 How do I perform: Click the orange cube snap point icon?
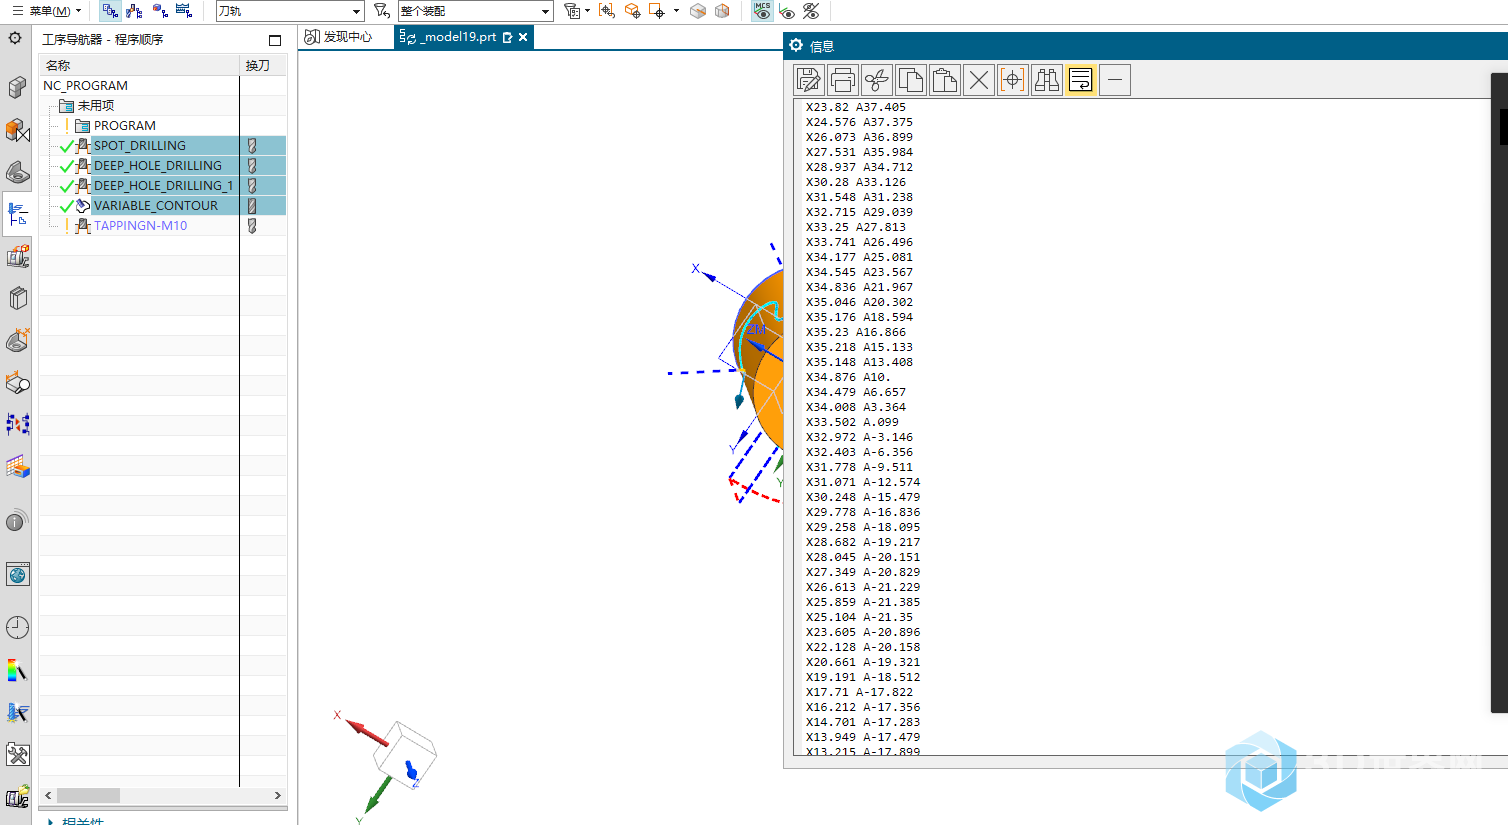click(x=632, y=11)
